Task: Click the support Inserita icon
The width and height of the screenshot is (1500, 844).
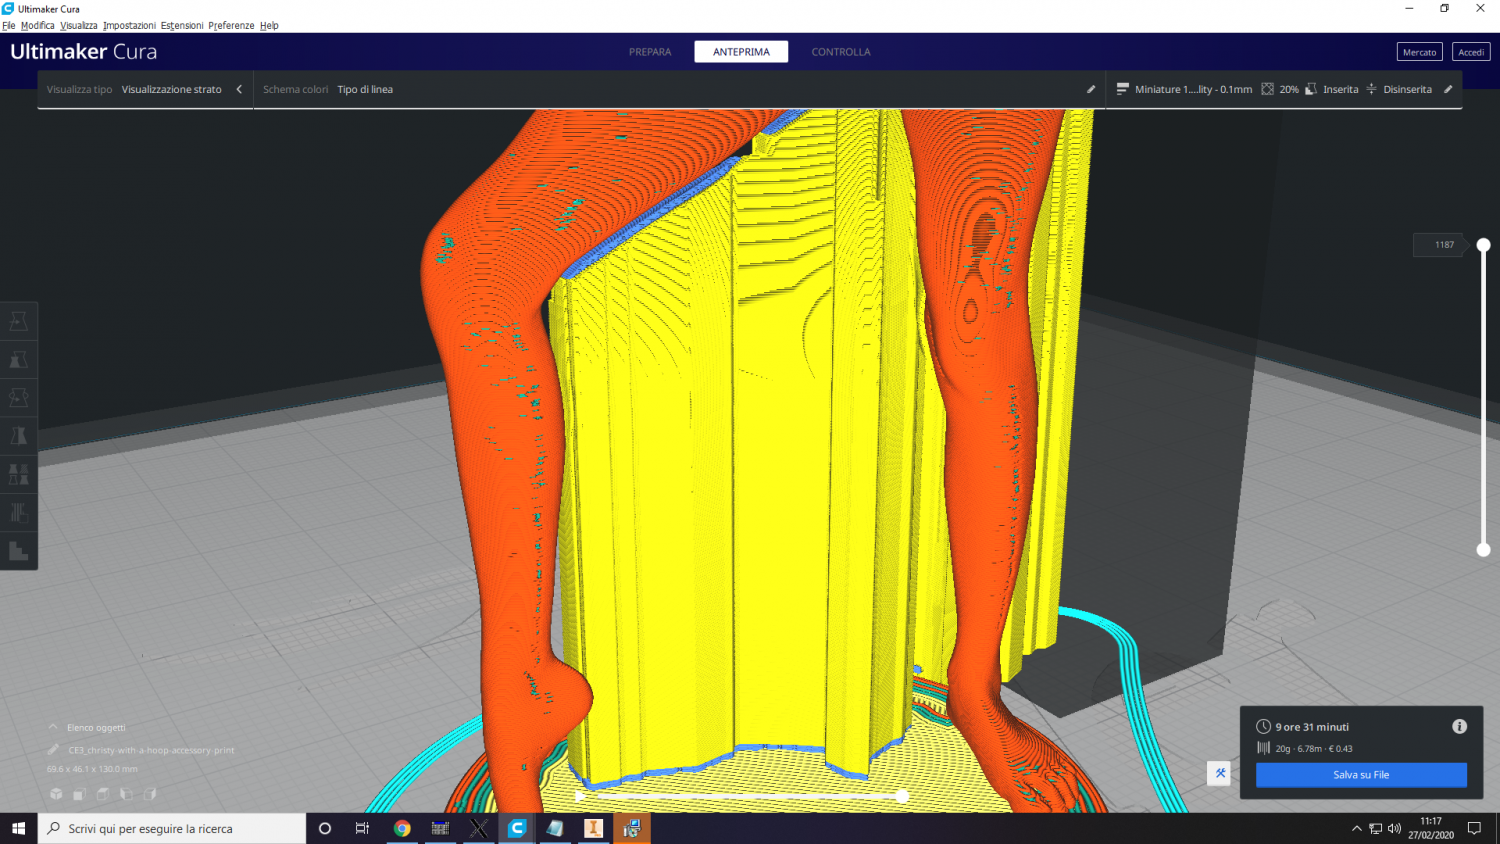Action: coord(1311,89)
